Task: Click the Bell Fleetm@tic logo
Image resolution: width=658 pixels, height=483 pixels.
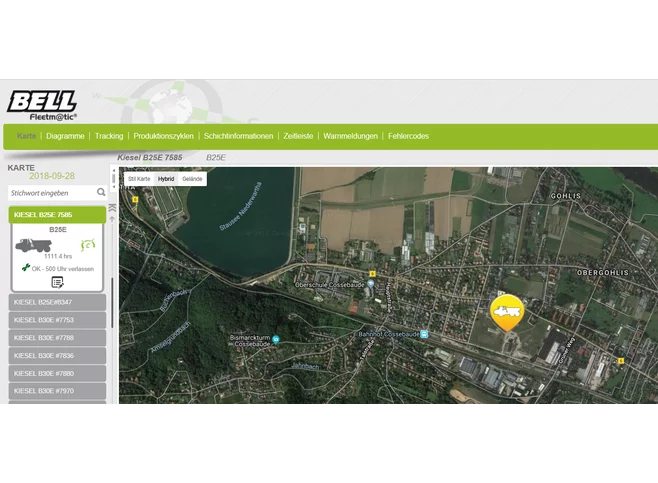Action: [x=42, y=106]
